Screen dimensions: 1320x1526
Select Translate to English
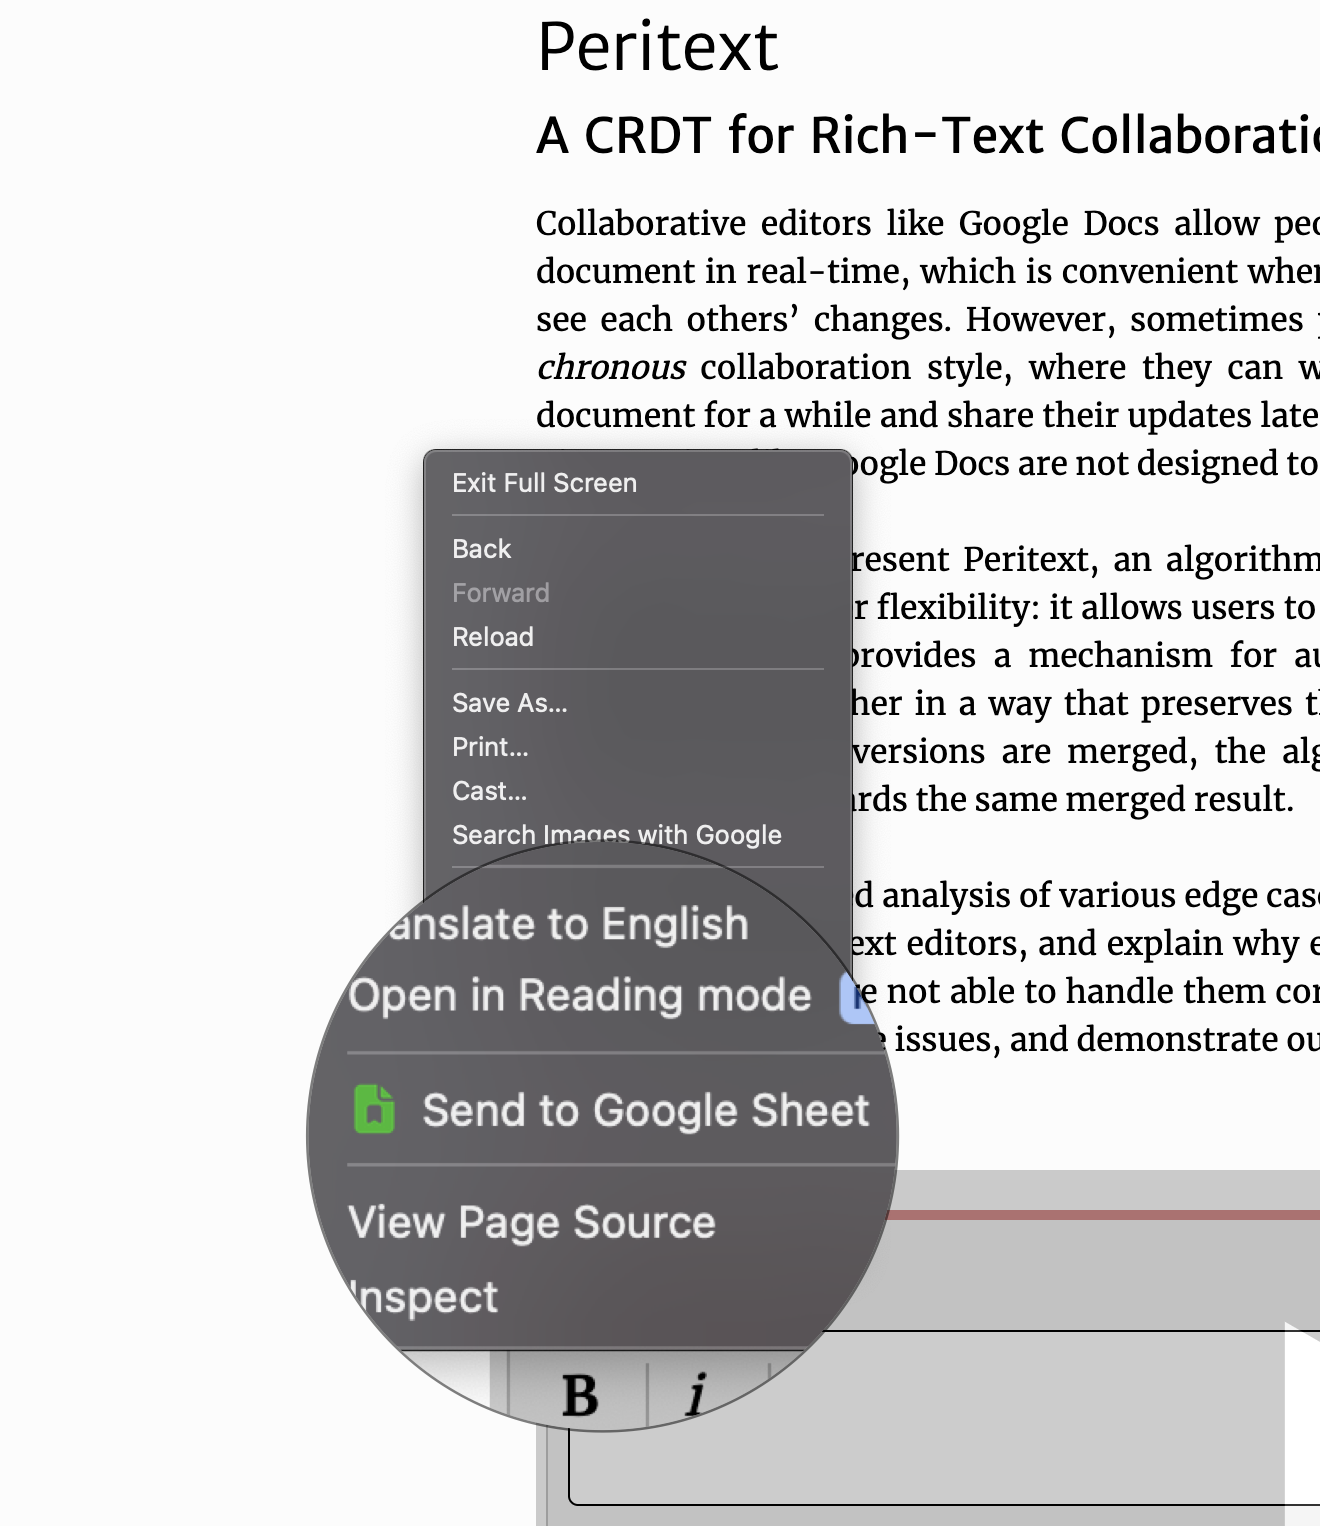(570, 922)
